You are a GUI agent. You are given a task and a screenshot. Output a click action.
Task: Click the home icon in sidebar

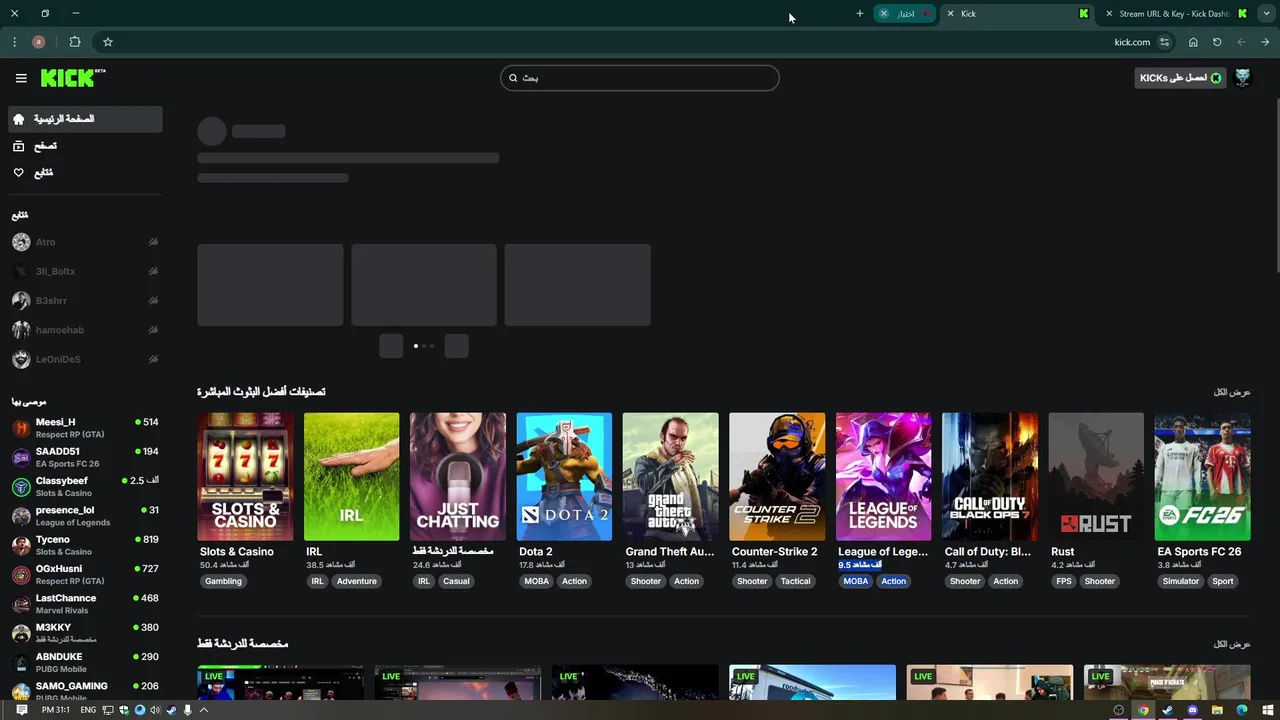[x=18, y=119]
